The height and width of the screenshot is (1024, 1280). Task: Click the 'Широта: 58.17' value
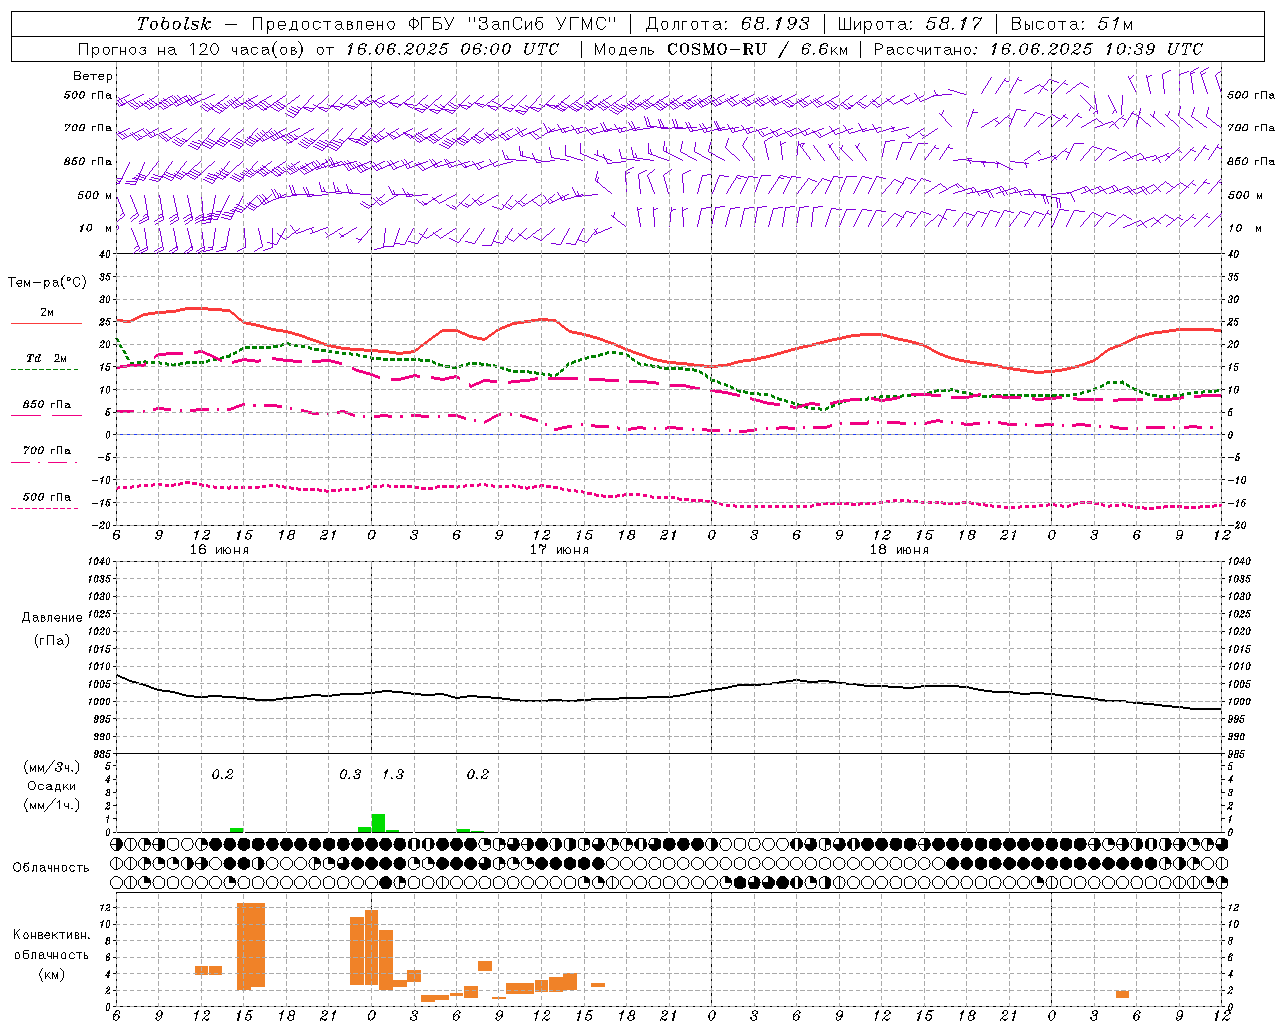[909, 24]
